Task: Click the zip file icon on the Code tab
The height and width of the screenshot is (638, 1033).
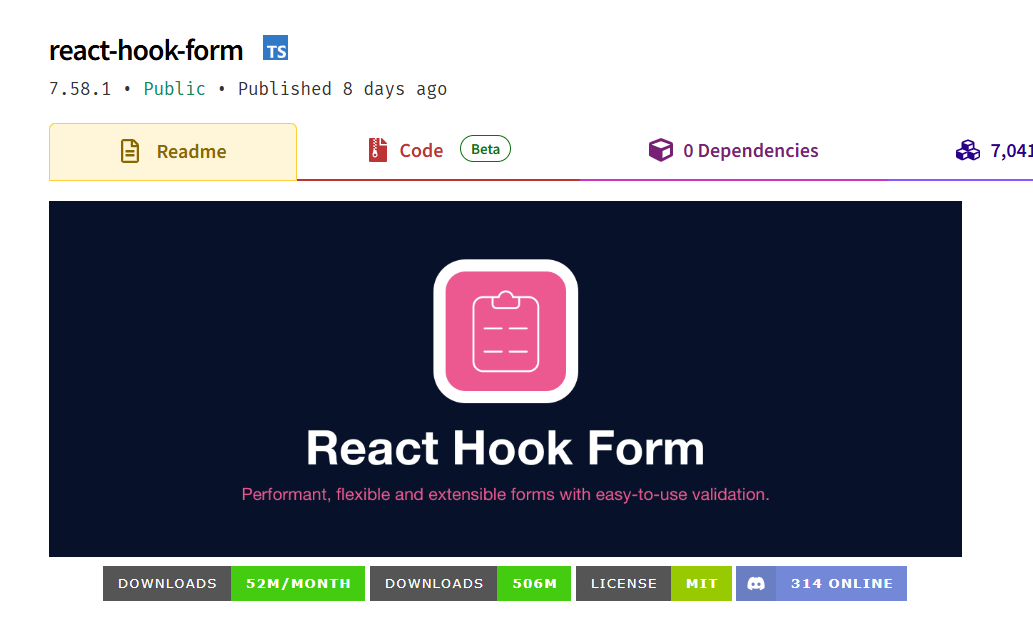Action: (x=376, y=149)
